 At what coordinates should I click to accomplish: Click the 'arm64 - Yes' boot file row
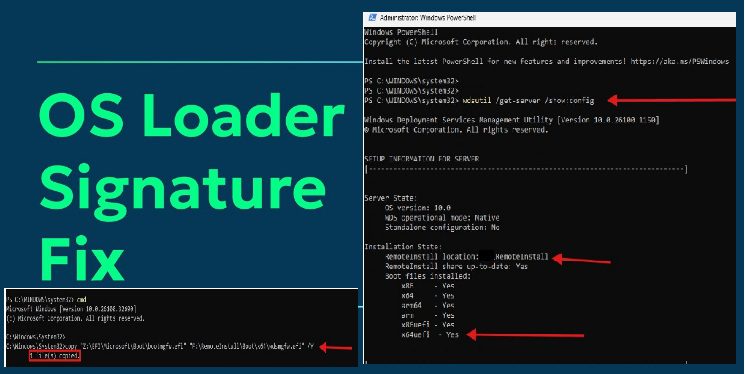click(x=428, y=305)
